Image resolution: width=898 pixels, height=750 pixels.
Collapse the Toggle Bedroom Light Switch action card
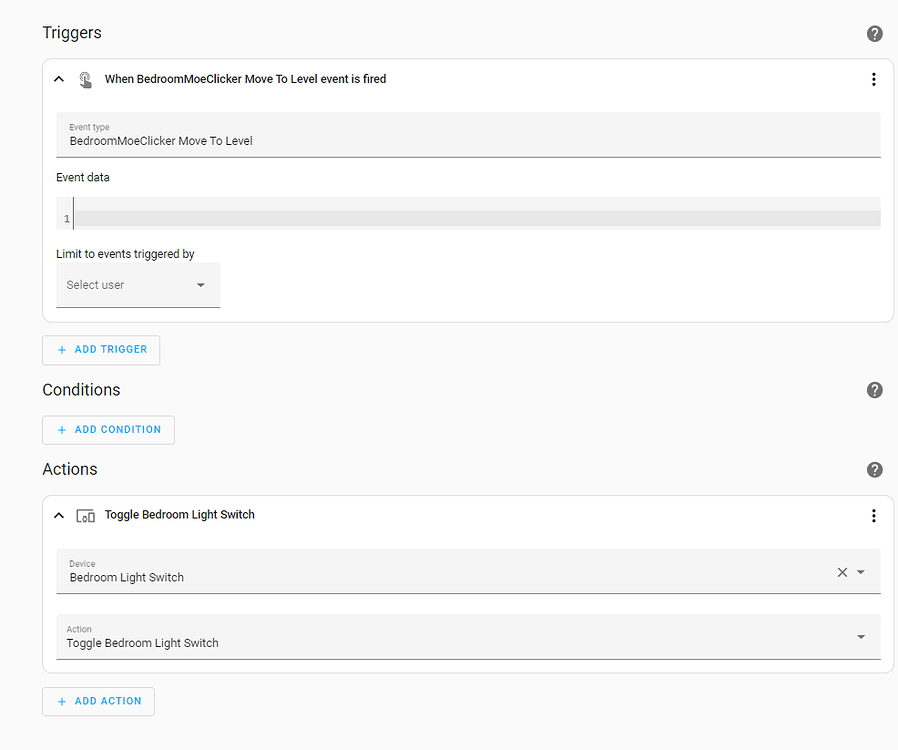coord(59,515)
